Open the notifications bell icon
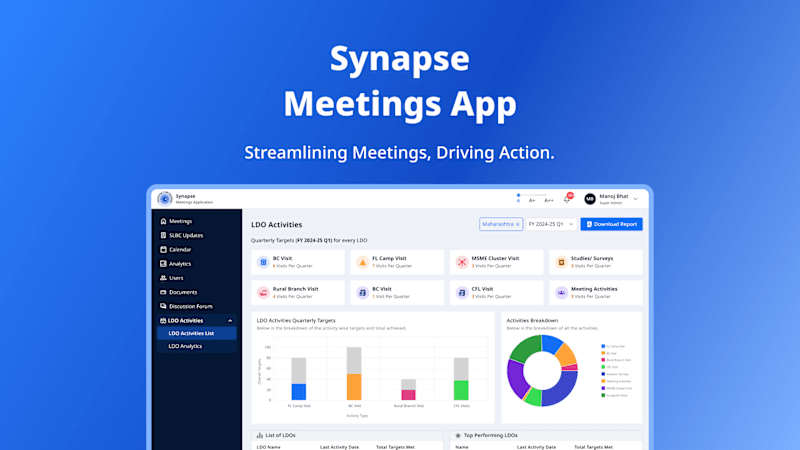800x450 pixels. coord(567,199)
